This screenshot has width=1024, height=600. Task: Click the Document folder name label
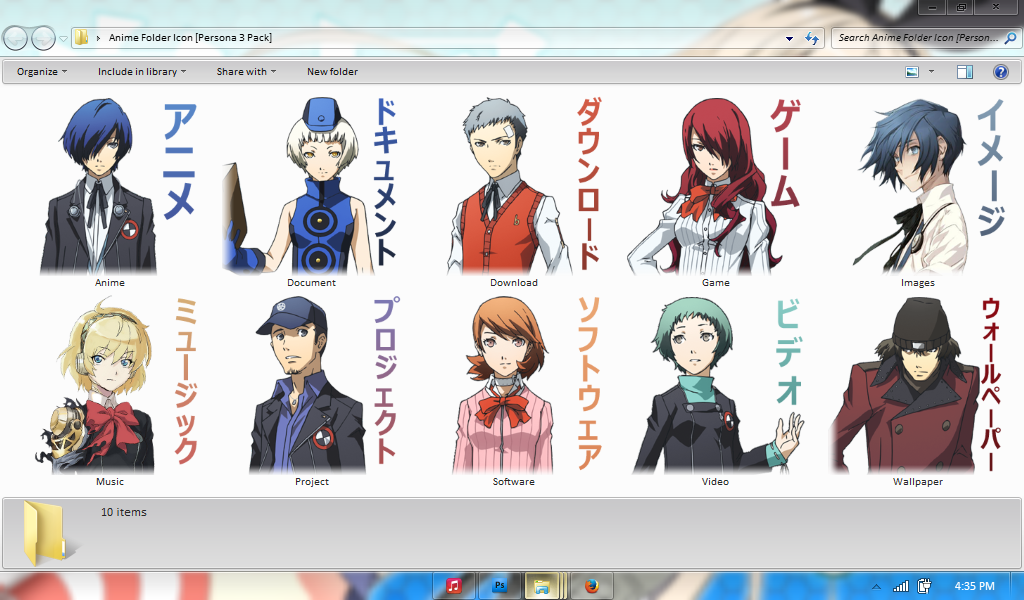click(312, 283)
